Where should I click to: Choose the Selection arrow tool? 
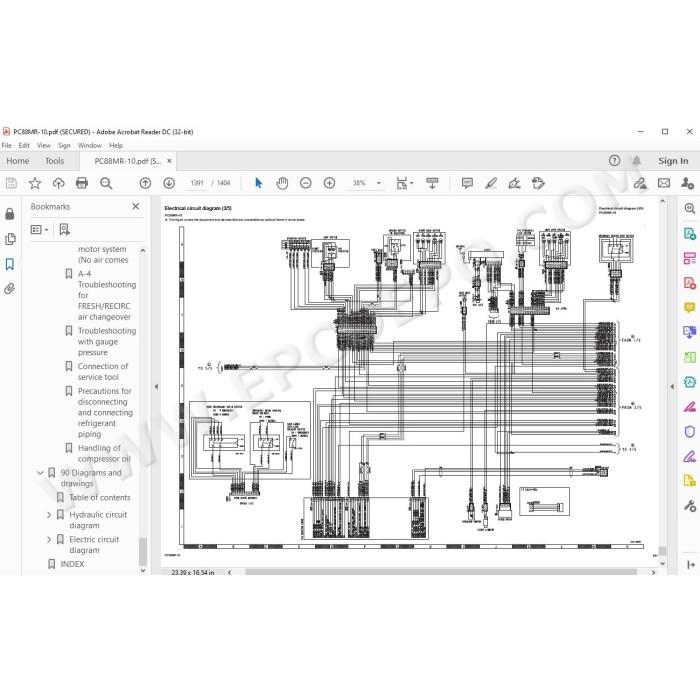[x=258, y=183]
